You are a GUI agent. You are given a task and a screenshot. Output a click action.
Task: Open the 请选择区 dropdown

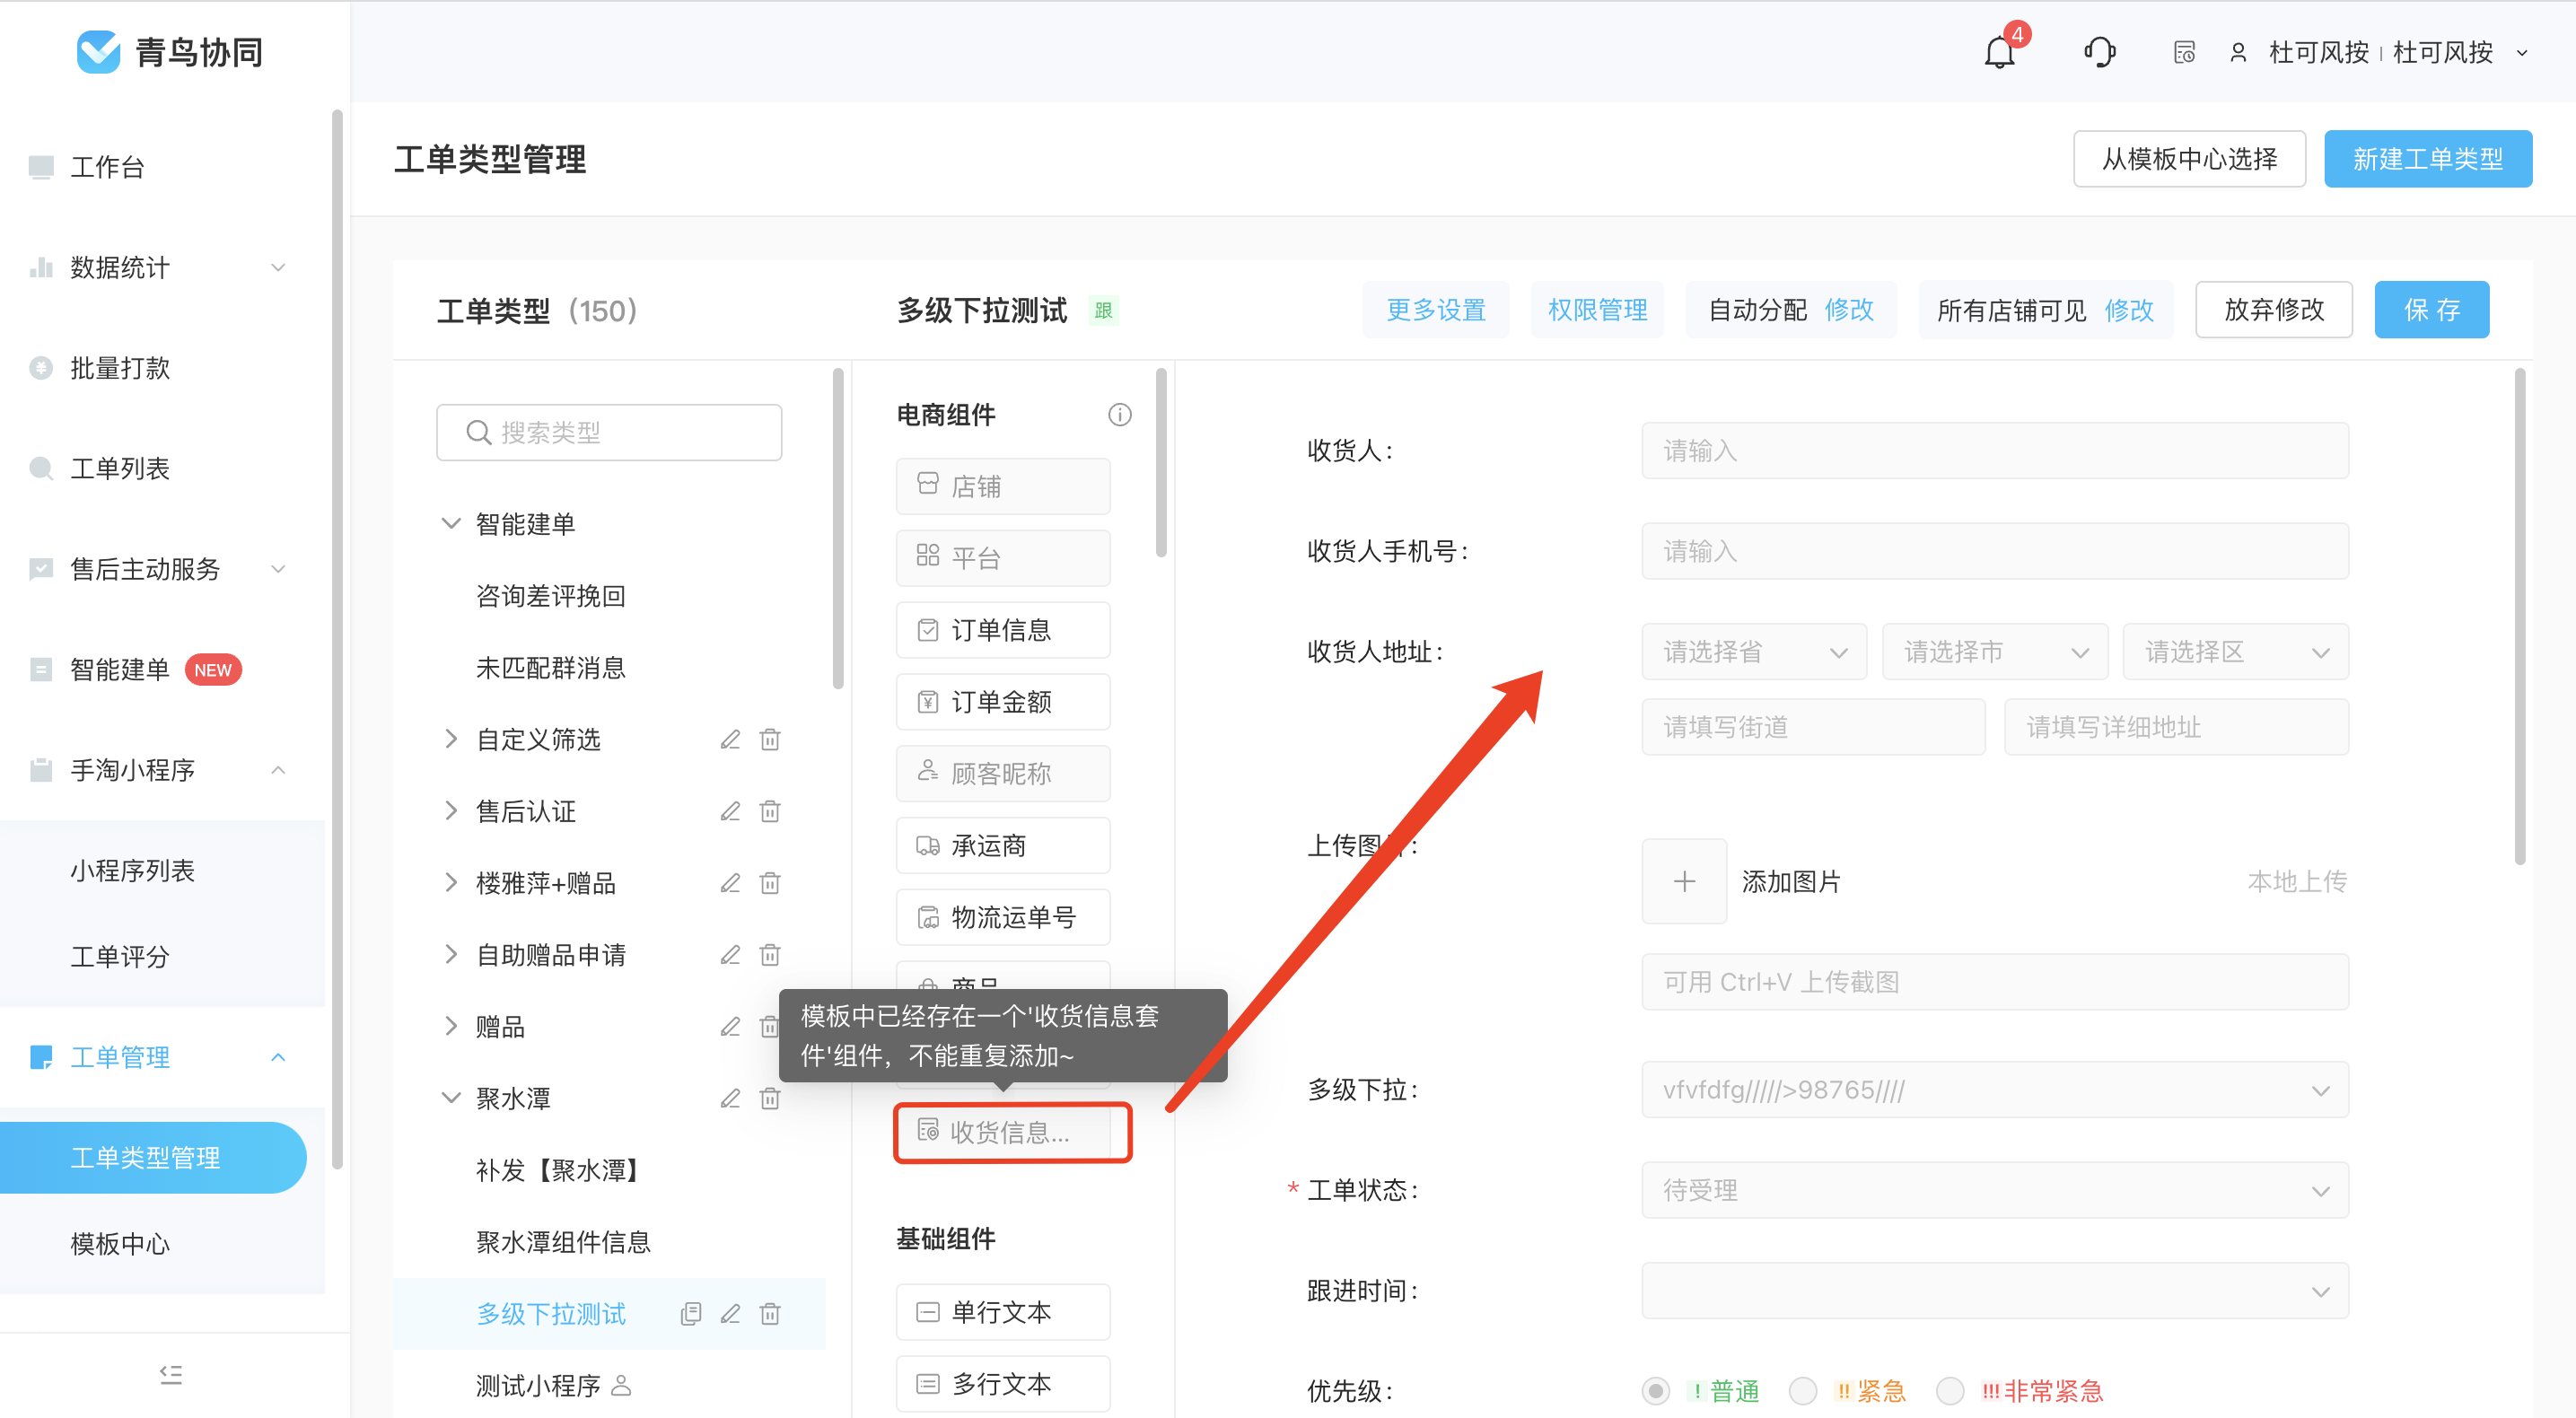(2235, 652)
